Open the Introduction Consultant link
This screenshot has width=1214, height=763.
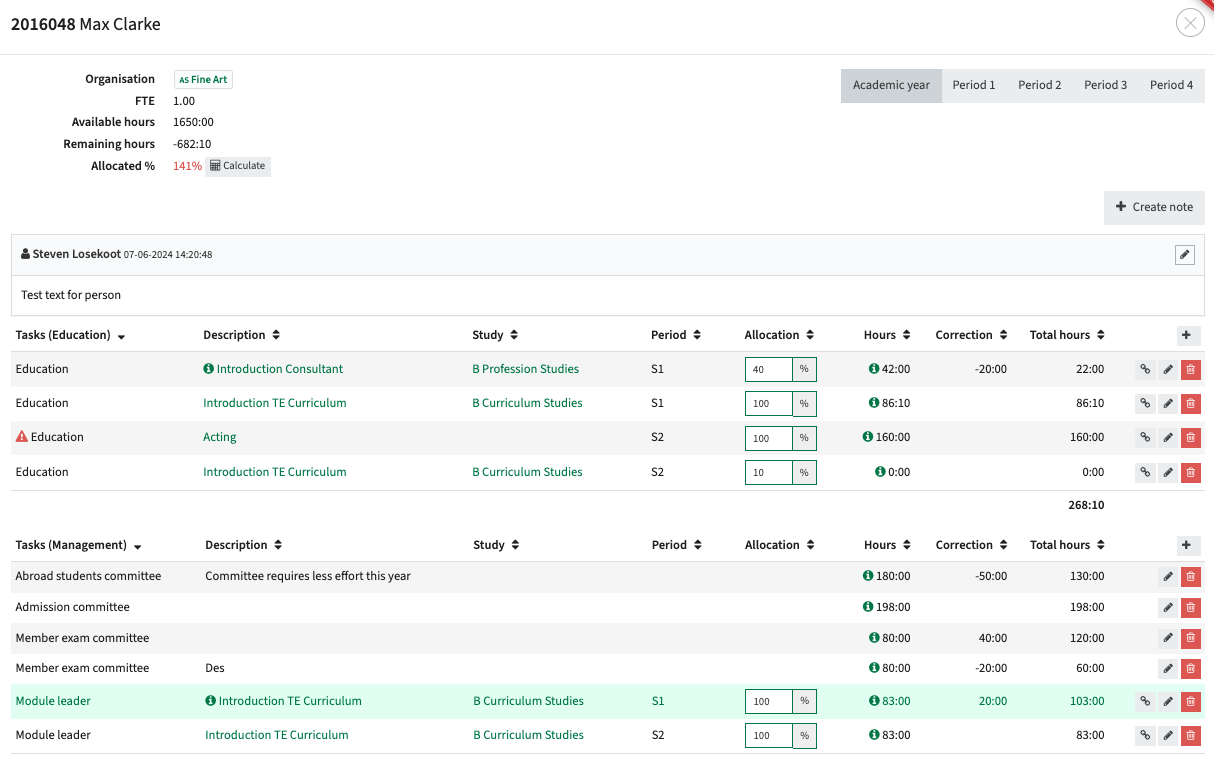click(x=280, y=369)
